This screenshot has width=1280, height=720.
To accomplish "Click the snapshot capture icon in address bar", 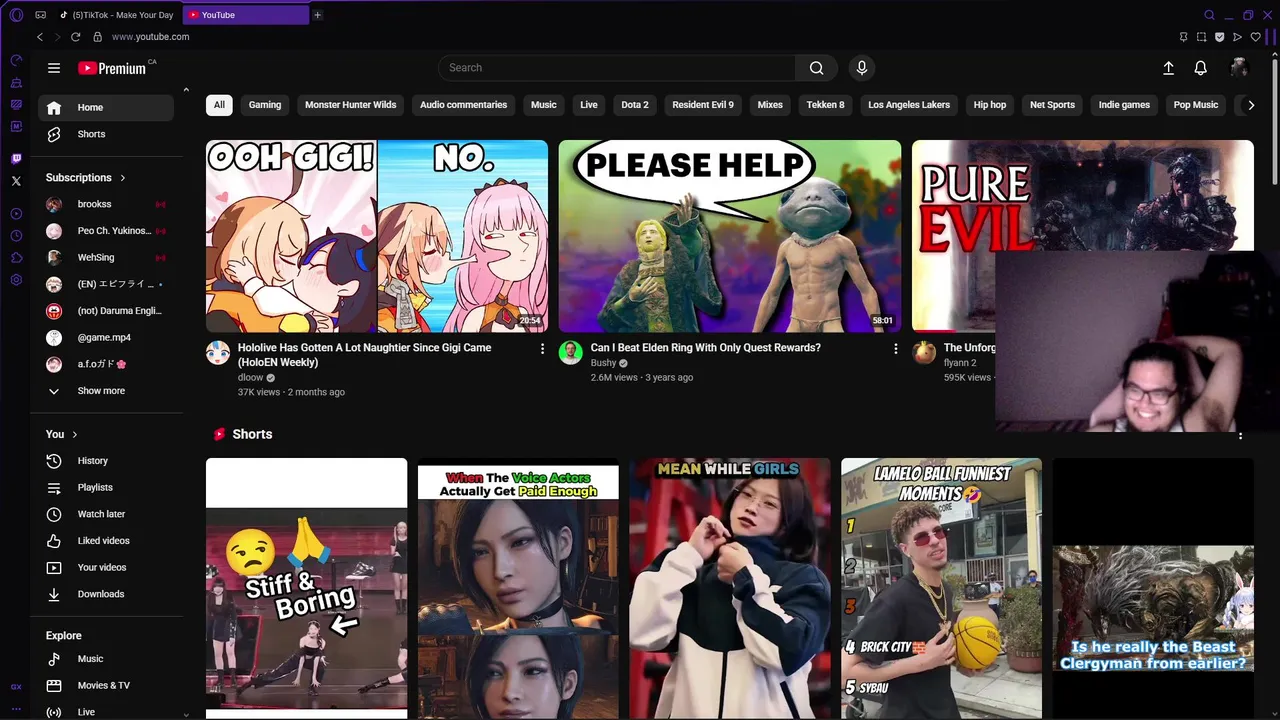I will pos(1201,37).
